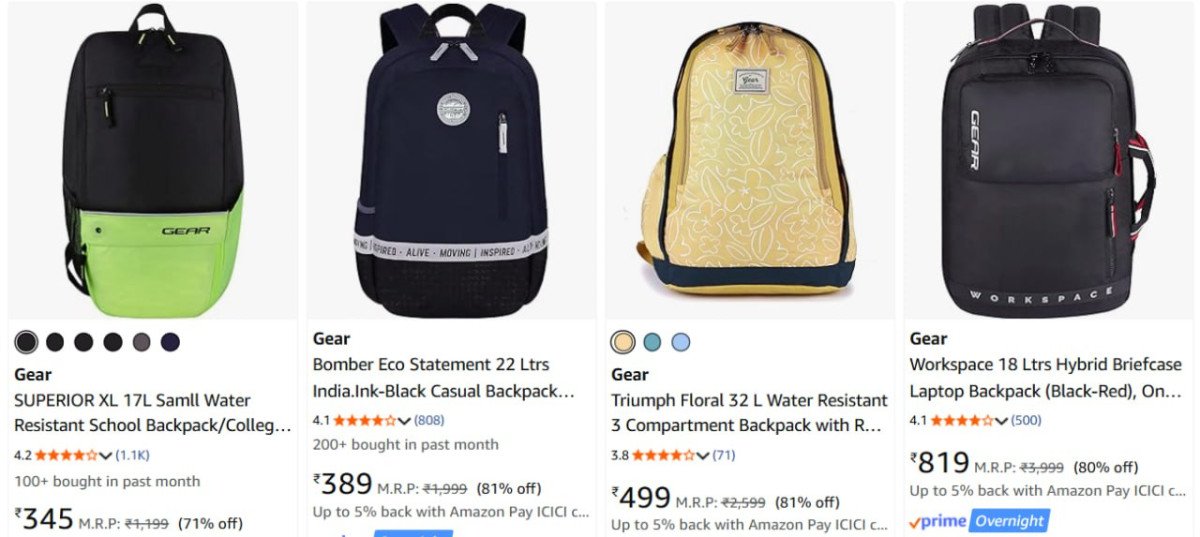Select the grey color swatch under SUPERIOR XL
1200x537 pixels.
tap(141, 342)
